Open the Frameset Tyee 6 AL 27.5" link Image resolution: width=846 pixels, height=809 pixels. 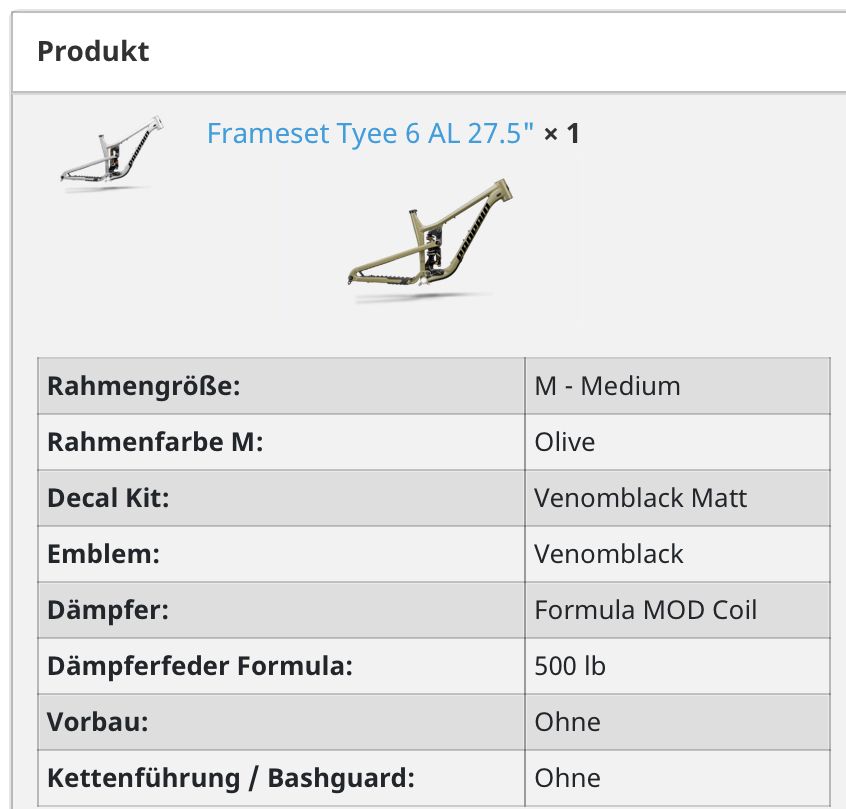(370, 133)
